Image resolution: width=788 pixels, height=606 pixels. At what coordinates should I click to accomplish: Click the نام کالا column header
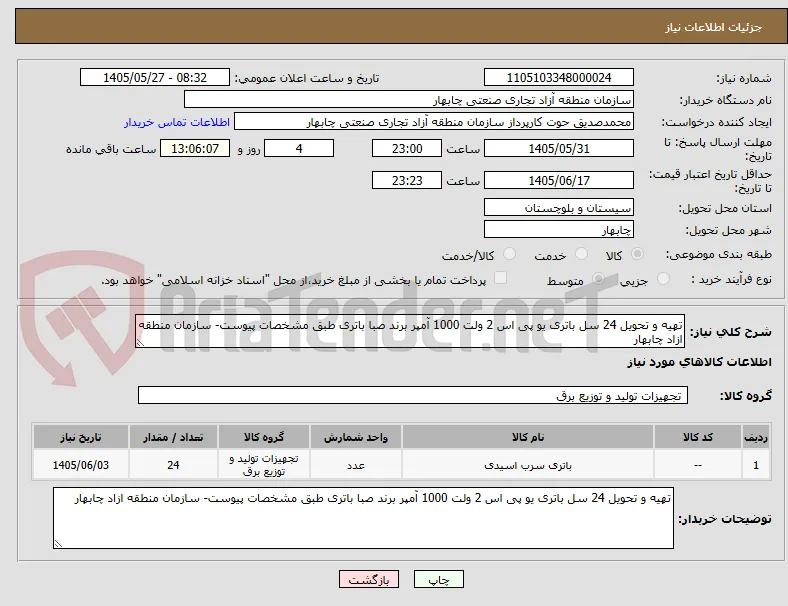click(x=528, y=437)
